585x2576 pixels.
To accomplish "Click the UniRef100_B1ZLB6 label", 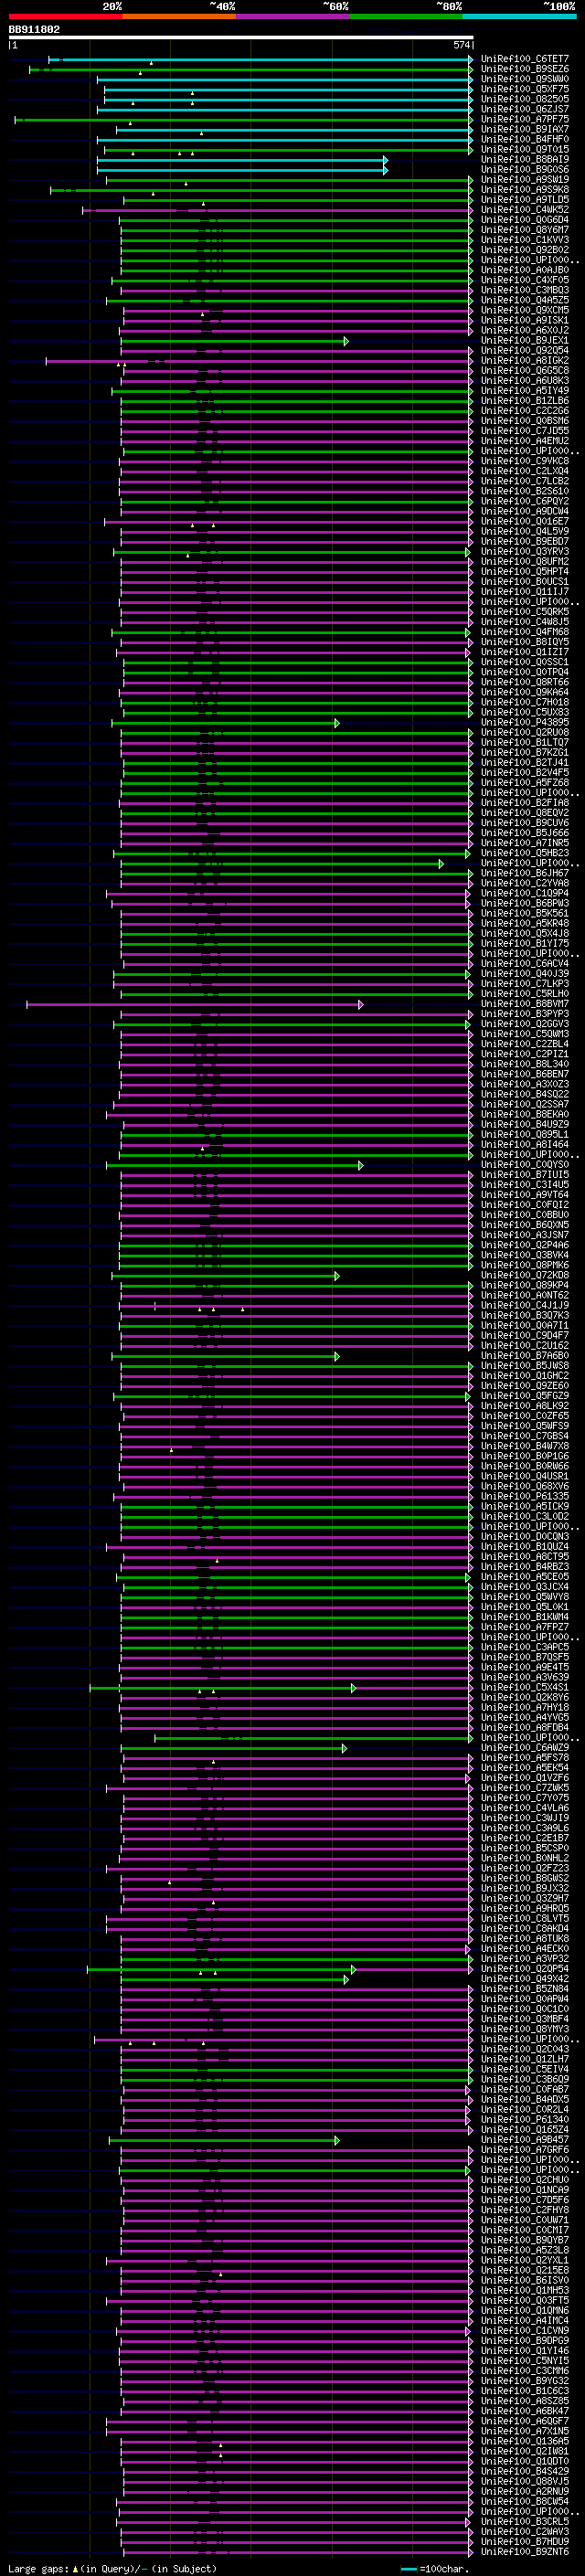I will tap(525, 401).
